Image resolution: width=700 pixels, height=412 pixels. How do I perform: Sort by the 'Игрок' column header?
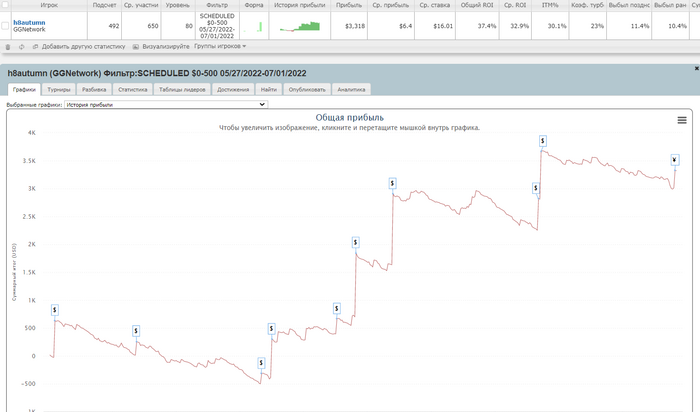pos(49,5)
